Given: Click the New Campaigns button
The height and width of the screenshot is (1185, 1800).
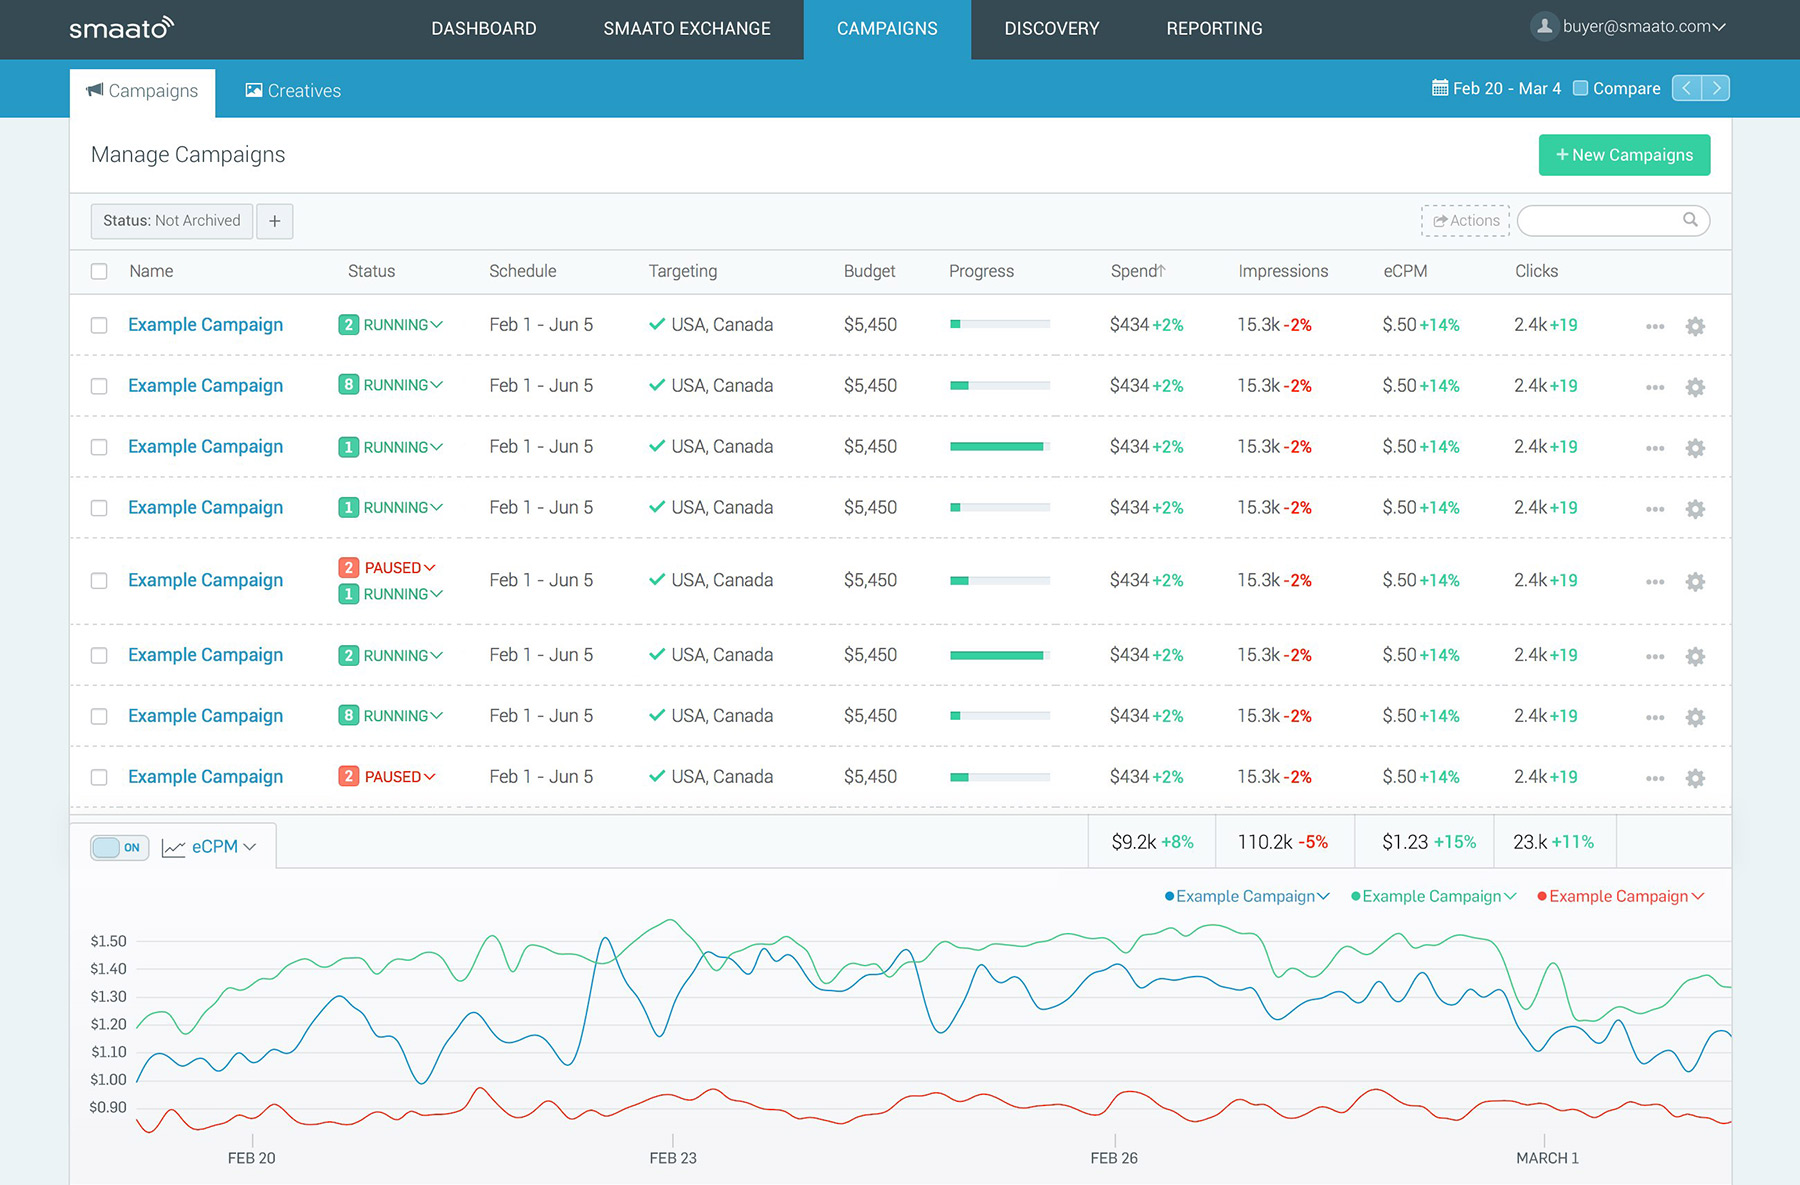Looking at the screenshot, I should tap(1624, 155).
